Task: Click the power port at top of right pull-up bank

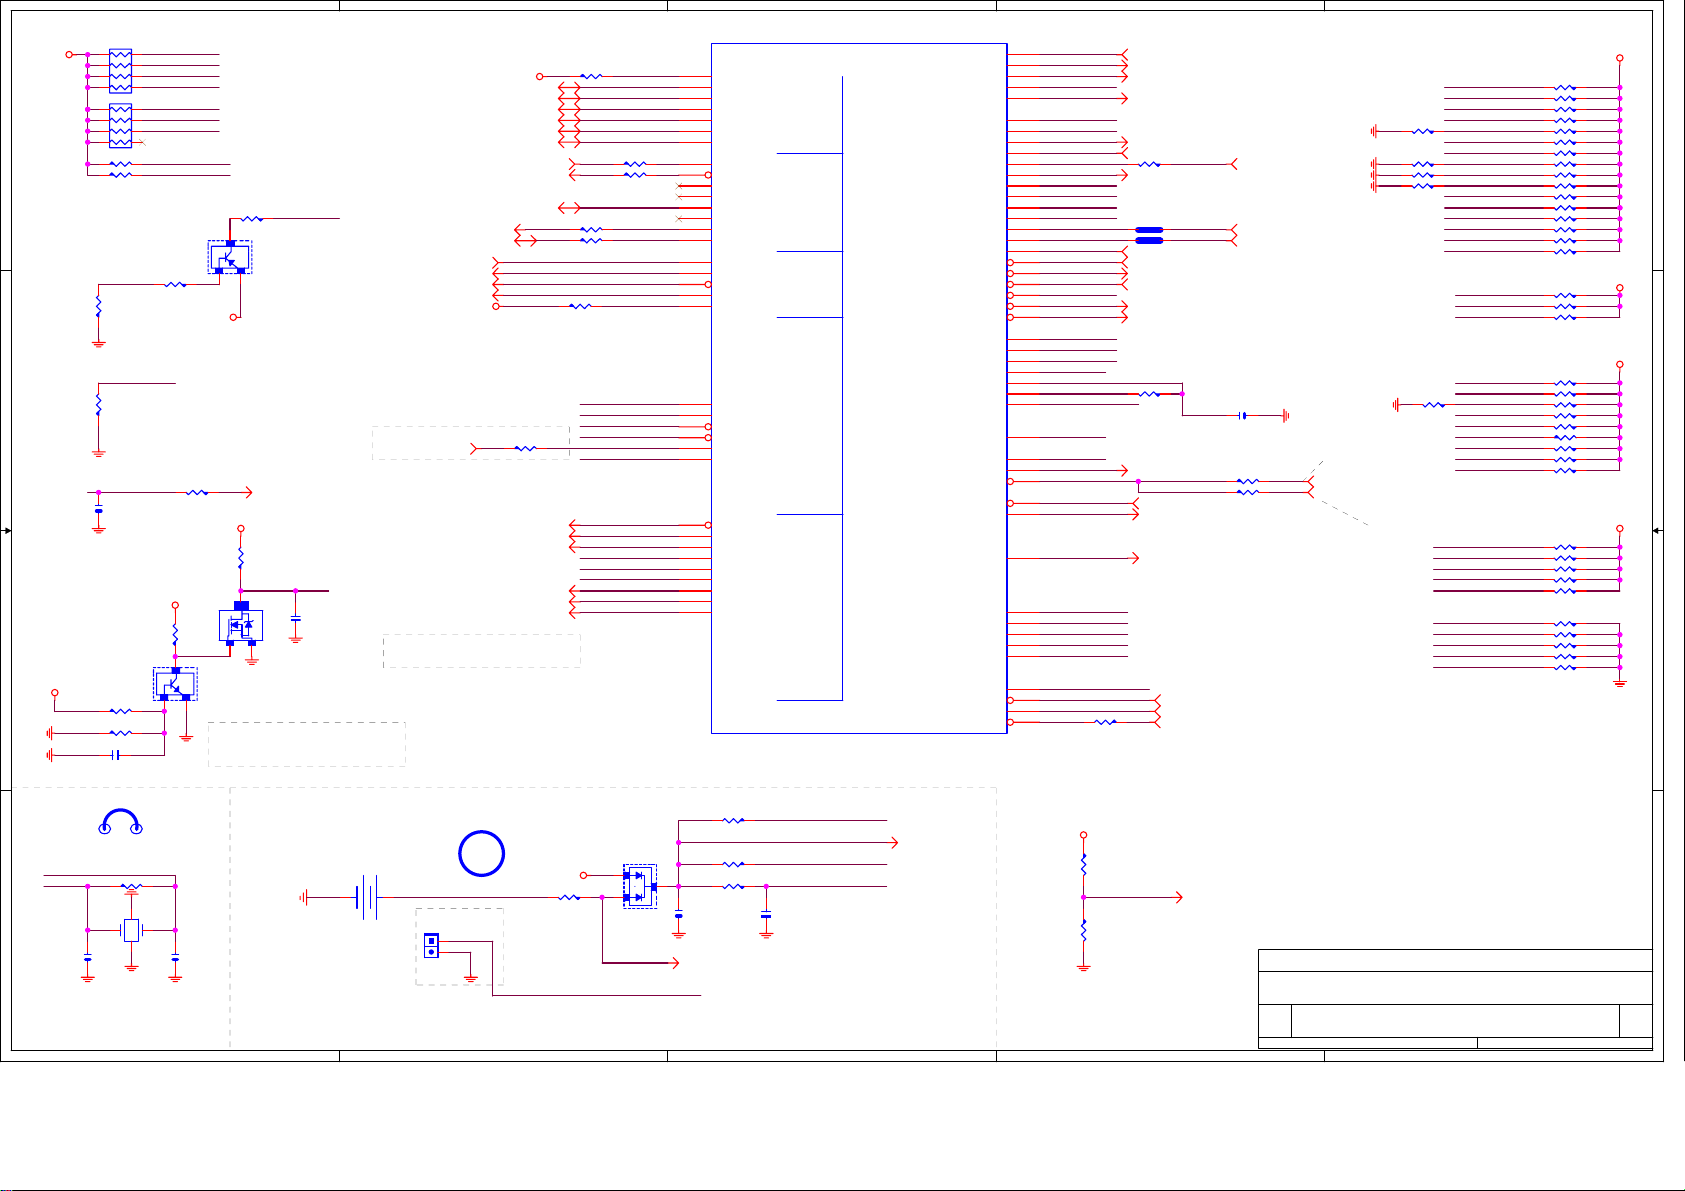Action: tap(1620, 58)
